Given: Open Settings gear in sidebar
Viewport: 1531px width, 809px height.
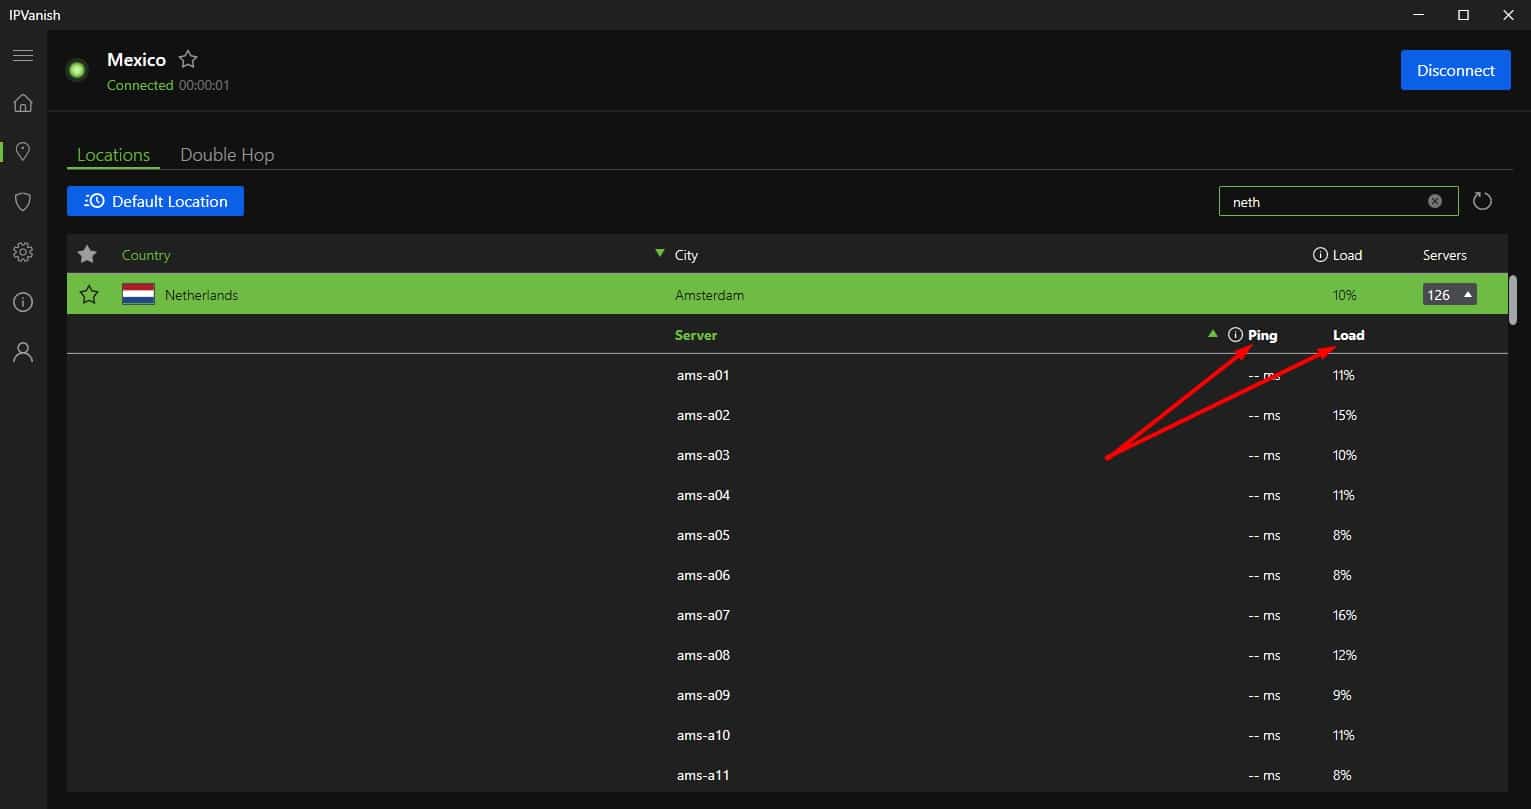Looking at the screenshot, I should click(x=23, y=252).
